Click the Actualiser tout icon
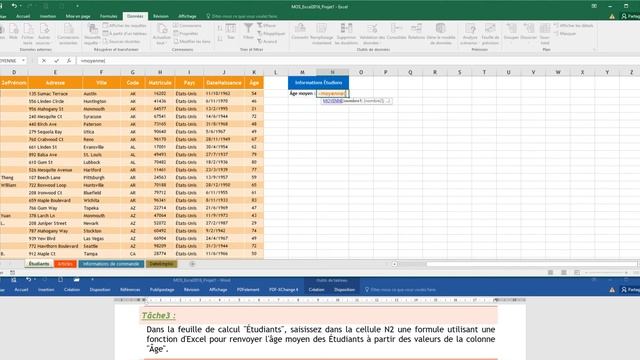The height and width of the screenshot is (360, 640). pos(162,29)
